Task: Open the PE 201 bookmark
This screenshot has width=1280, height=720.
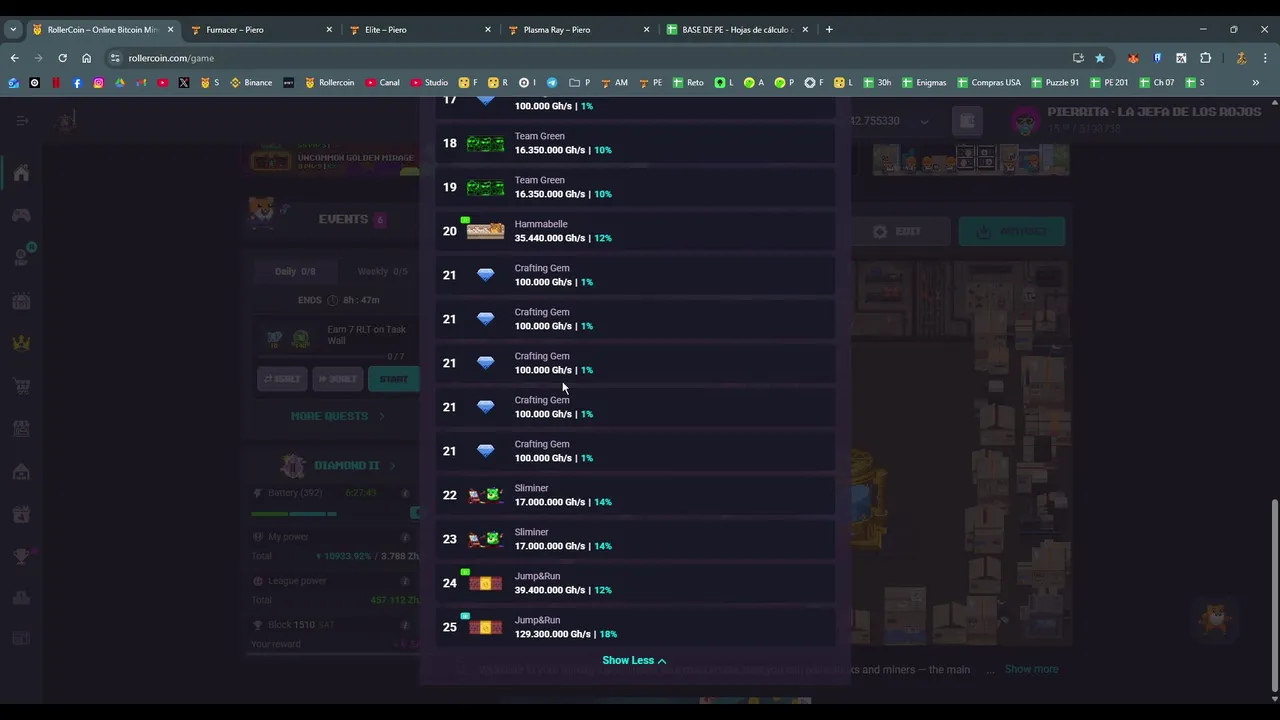Action: (x=1108, y=83)
